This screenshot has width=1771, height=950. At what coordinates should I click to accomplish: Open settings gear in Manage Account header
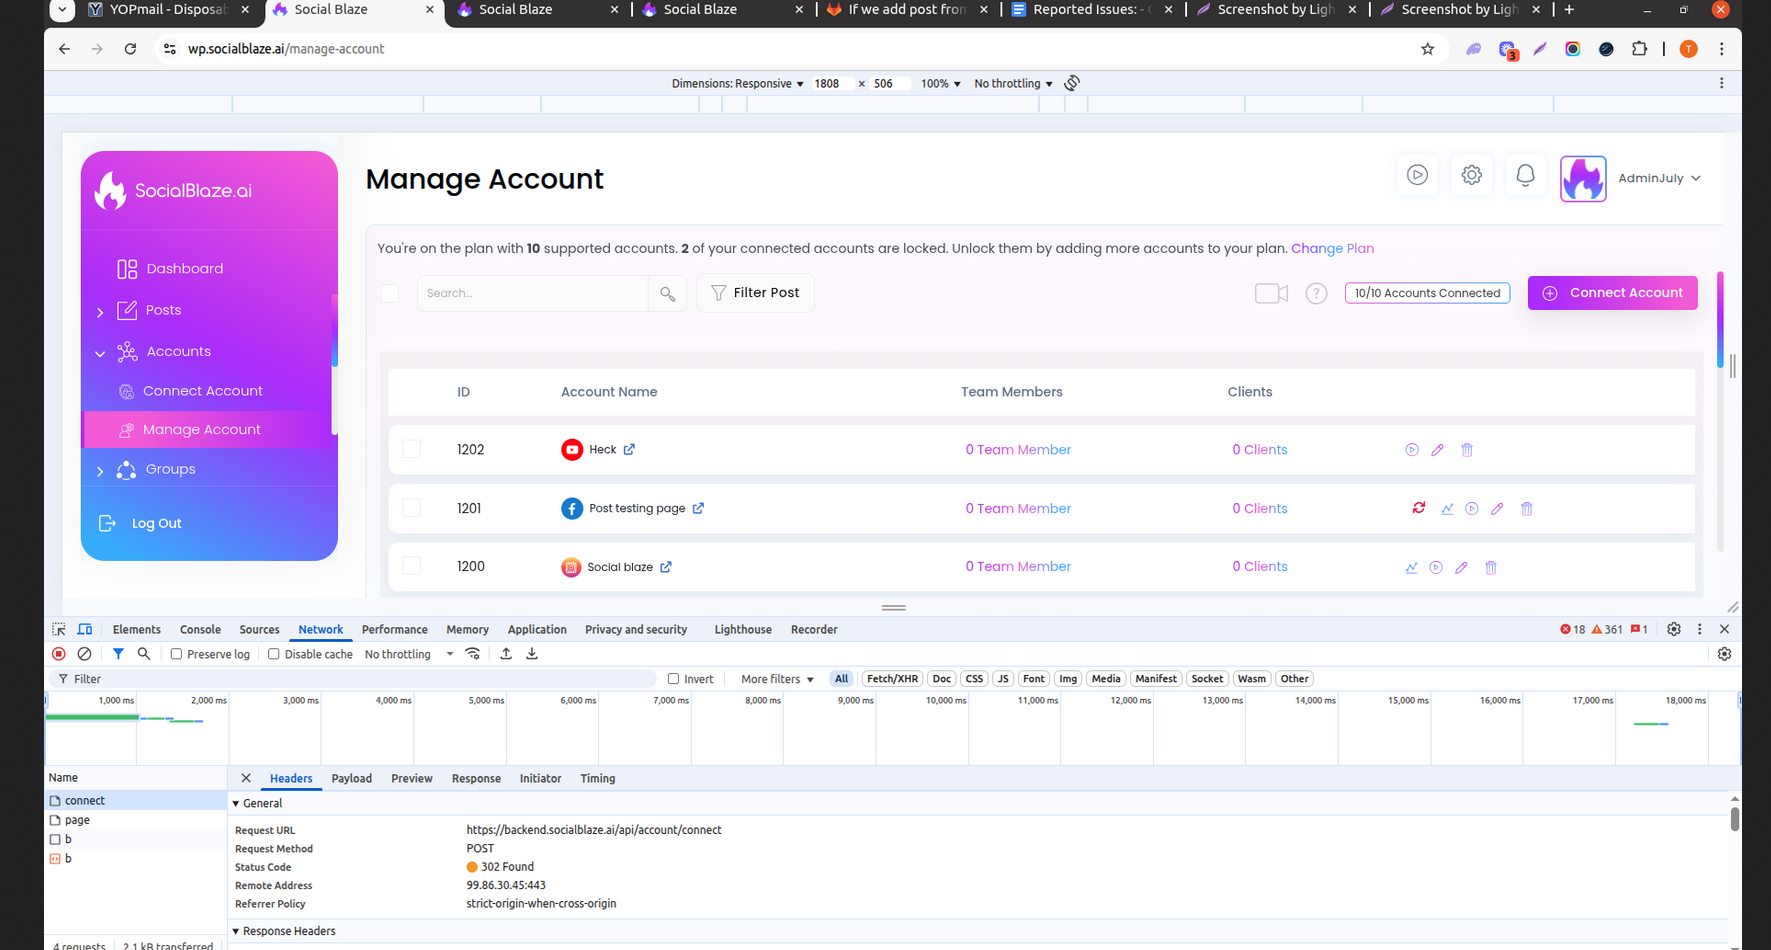coord(1471,175)
